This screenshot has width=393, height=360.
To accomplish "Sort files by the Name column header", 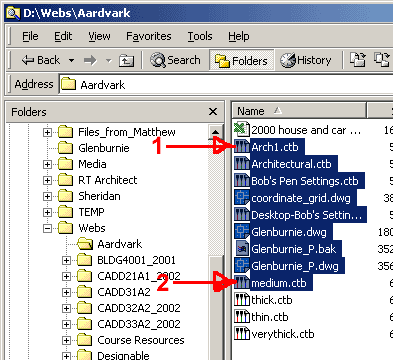I will pos(299,111).
